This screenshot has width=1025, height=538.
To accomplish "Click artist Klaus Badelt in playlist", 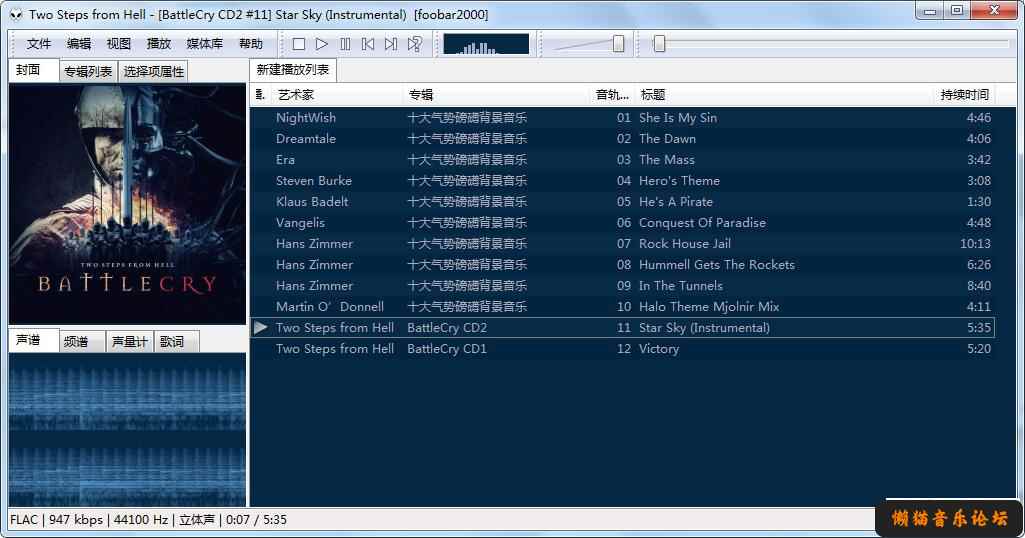I will pos(312,201).
